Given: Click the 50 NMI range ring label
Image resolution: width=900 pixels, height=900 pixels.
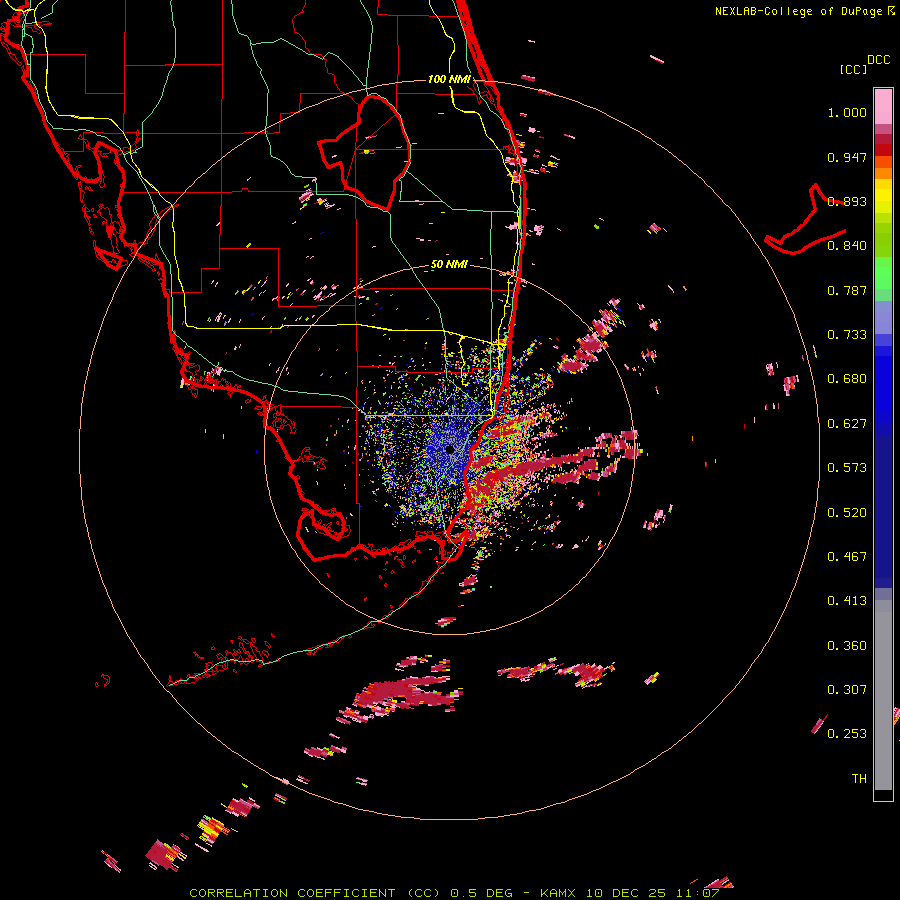Looking at the screenshot, I should tap(449, 265).
